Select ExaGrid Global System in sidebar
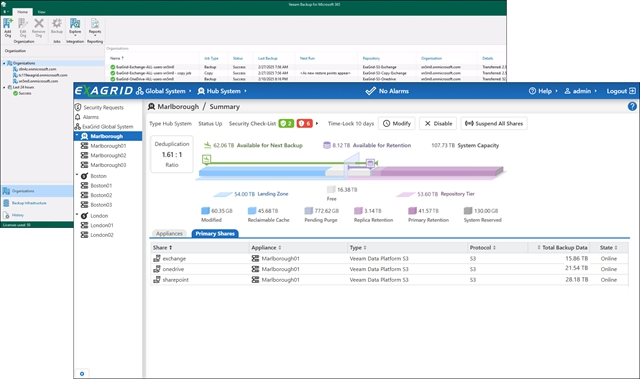 pos(104,127)
